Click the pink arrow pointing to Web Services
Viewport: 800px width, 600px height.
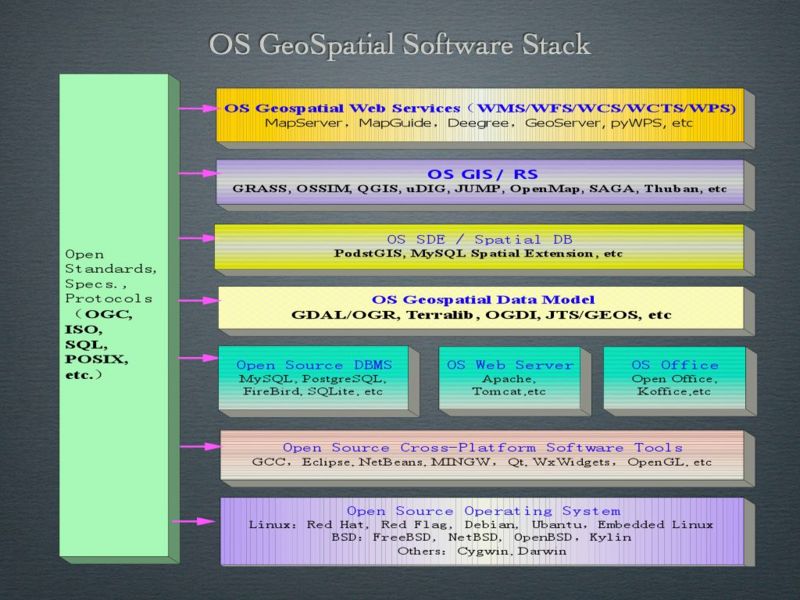(x=197, y=107)
